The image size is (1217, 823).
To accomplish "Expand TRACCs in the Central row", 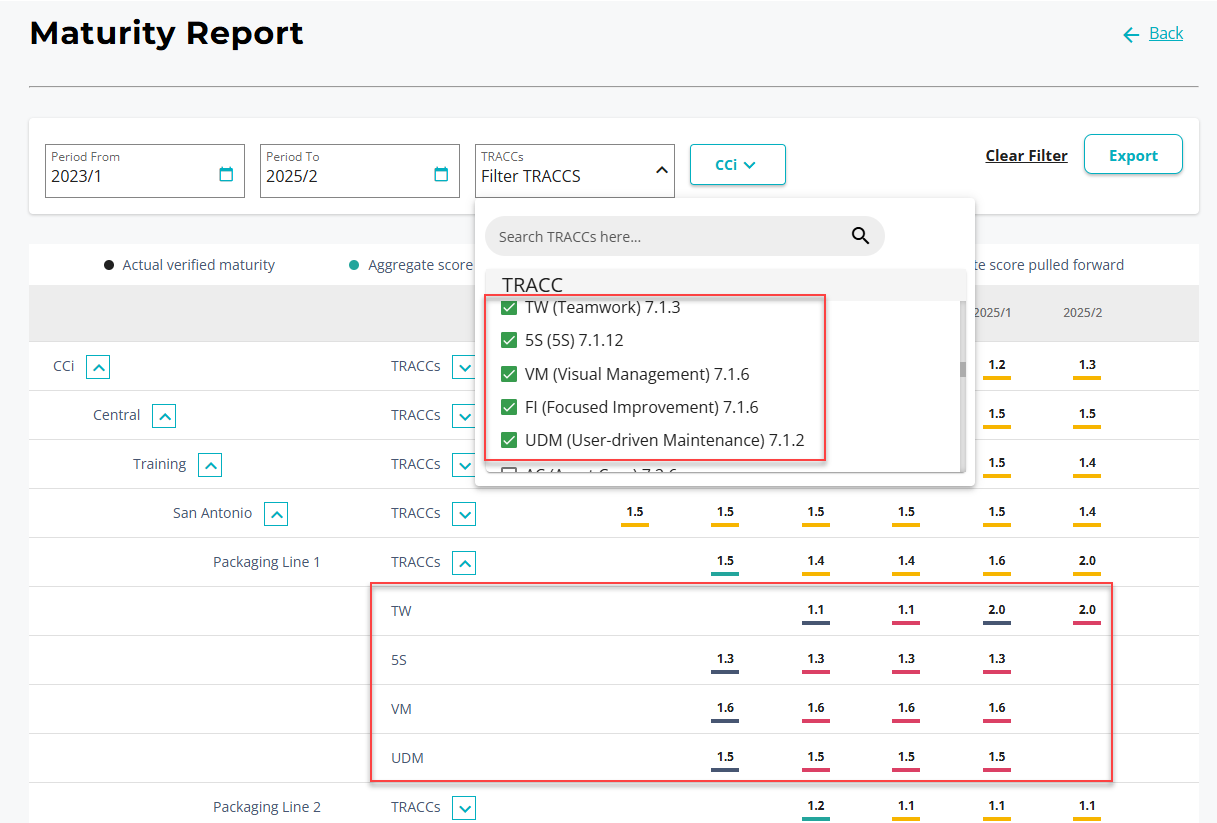I will tap(464, 416).
